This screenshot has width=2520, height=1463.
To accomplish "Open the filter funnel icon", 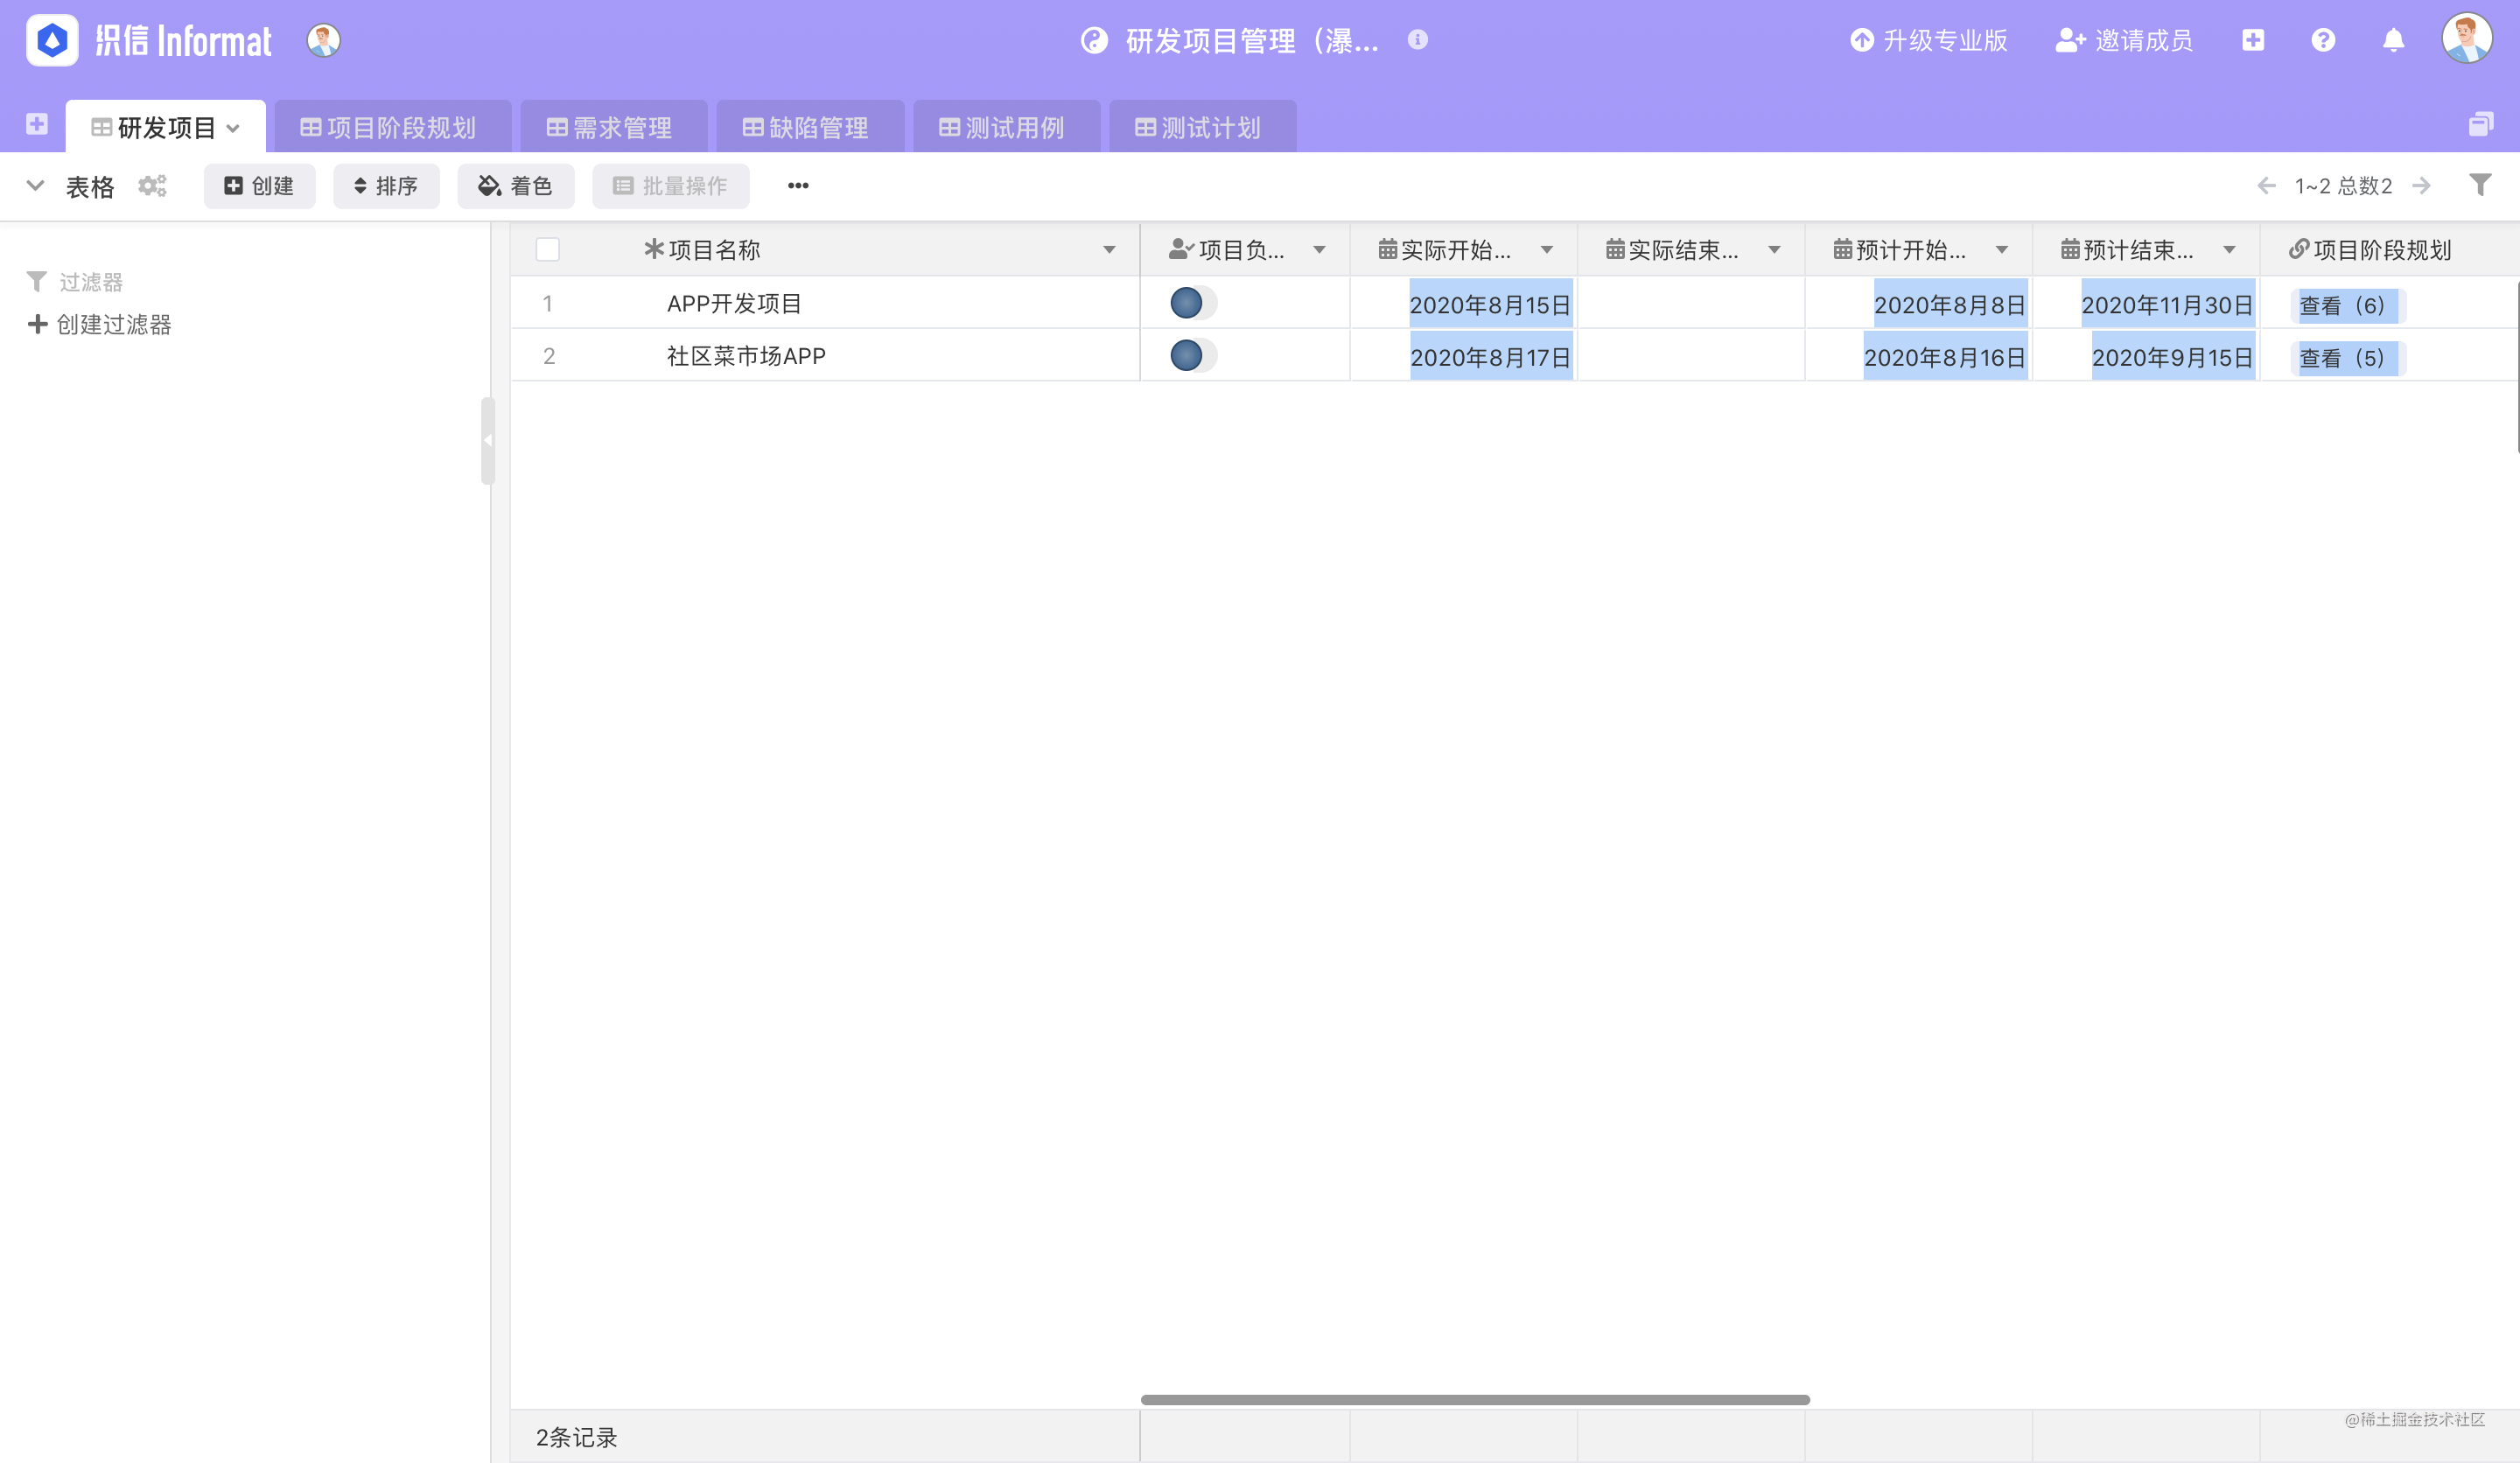I will tap(2479, 185).
